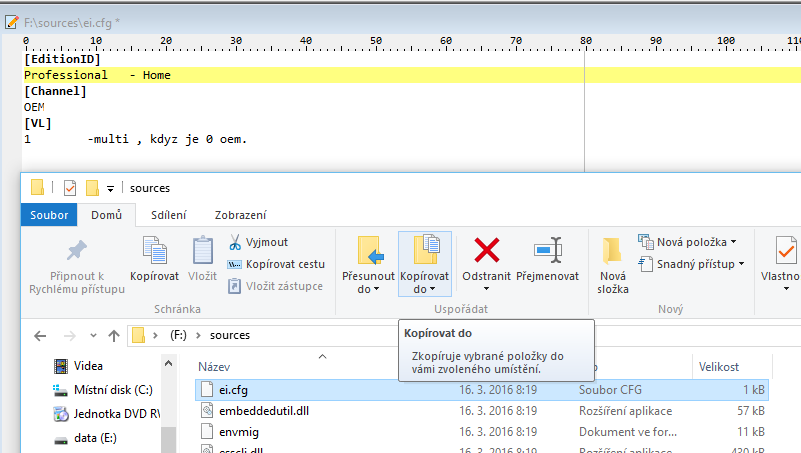
Task: Switch to the Zobrazení ribbon tab
Action: pyautogui.click(x=240, y=215)
